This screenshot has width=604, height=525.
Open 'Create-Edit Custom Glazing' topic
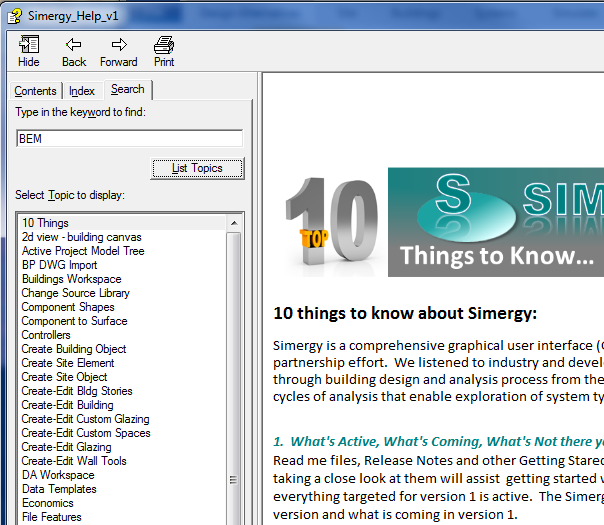85,419
